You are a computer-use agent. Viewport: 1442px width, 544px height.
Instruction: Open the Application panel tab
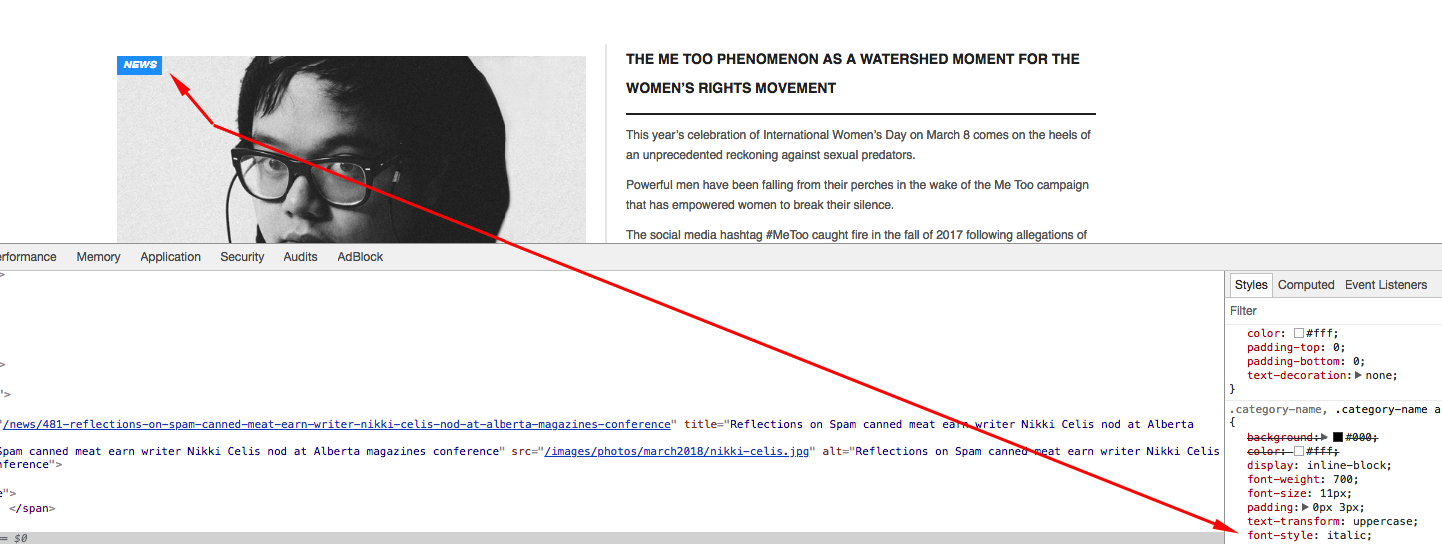(171, 257)
